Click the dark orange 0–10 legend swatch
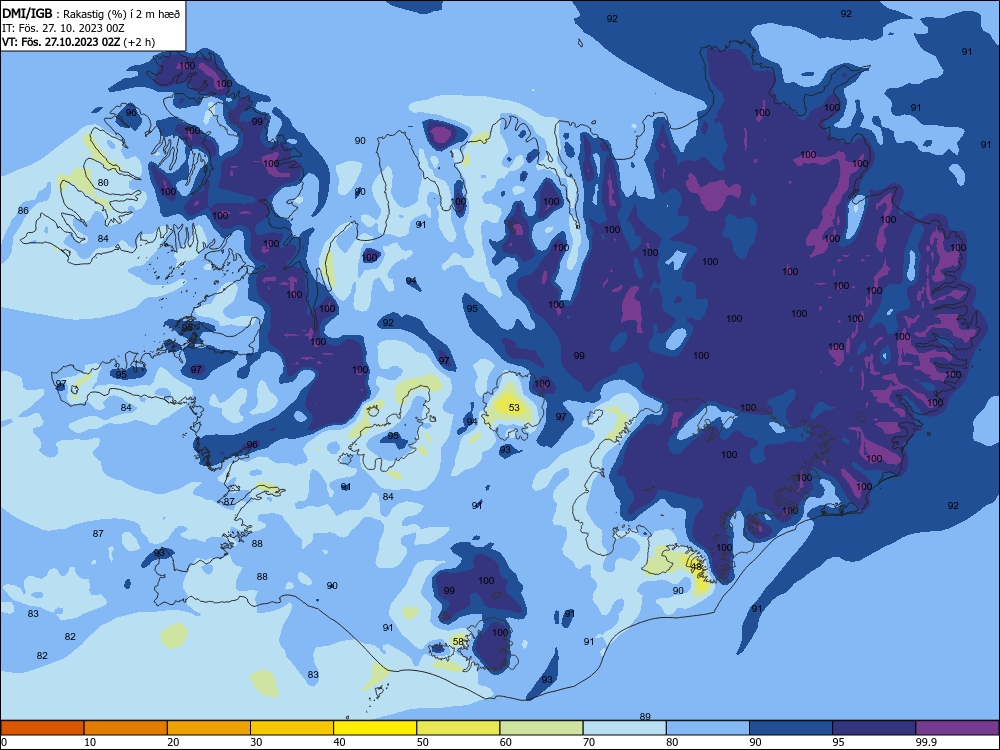 (42, 728)
